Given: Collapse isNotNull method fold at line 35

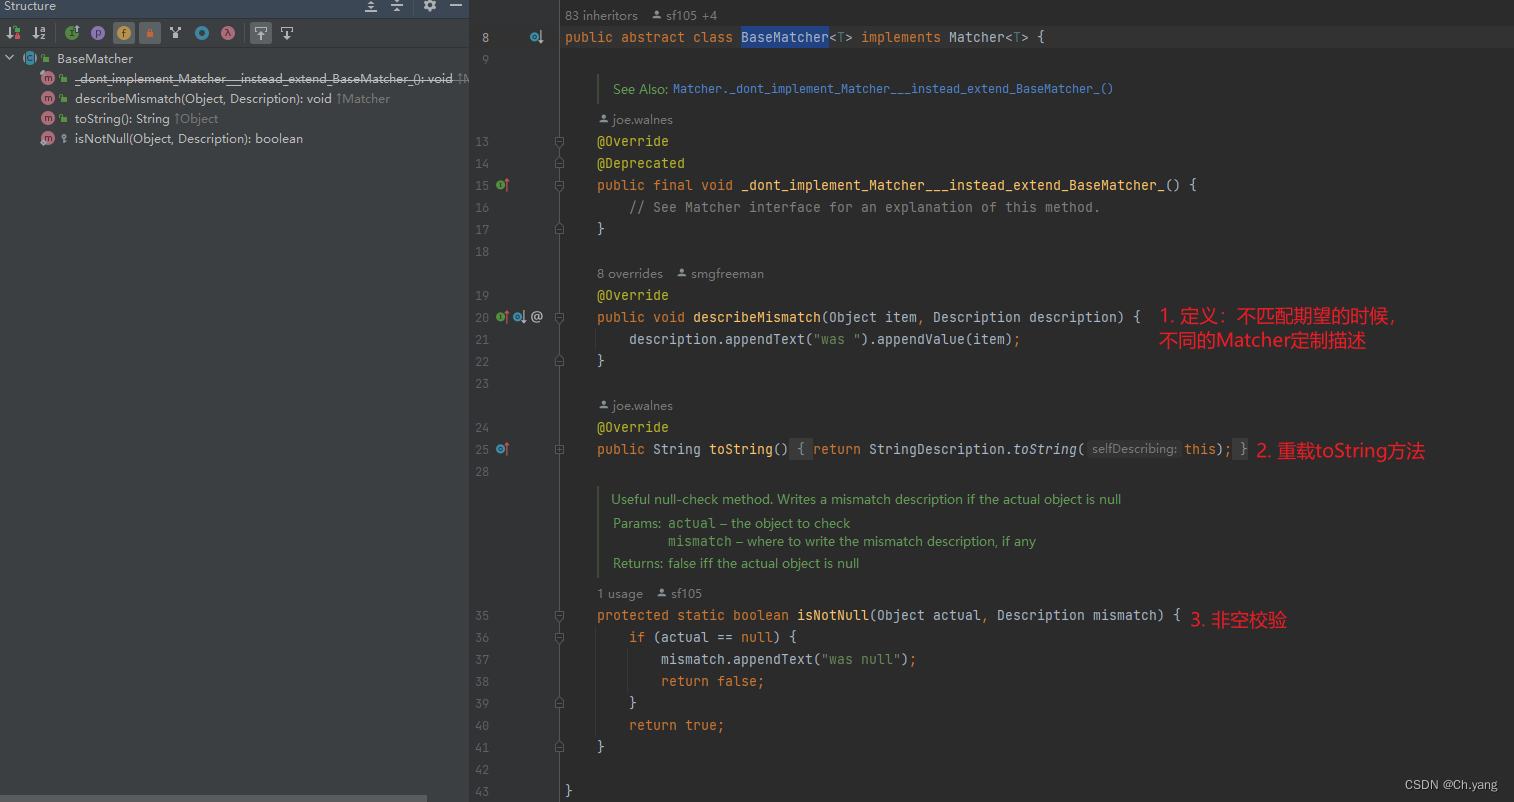Looking at the screenshot, I should 559,615.
